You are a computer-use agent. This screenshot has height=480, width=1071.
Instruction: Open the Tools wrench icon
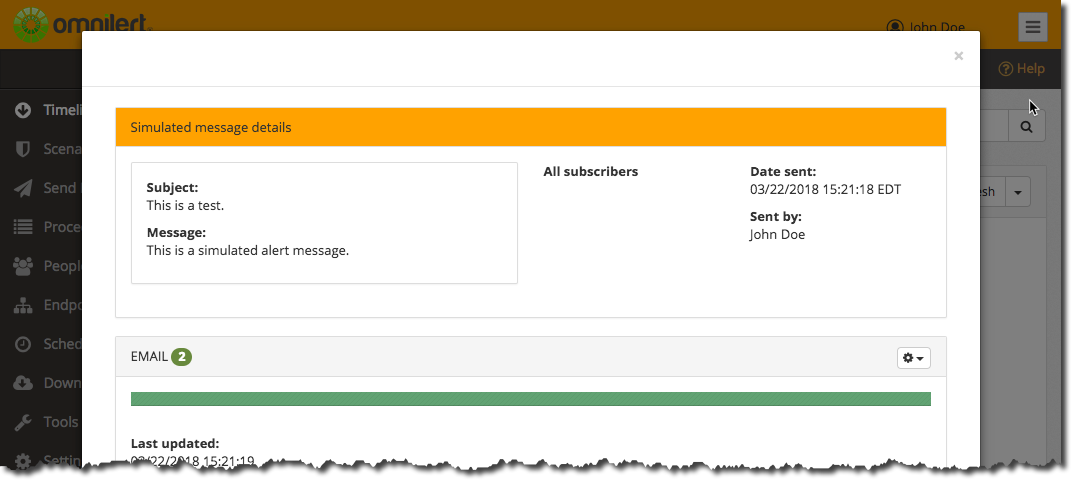tap(23, 422)
